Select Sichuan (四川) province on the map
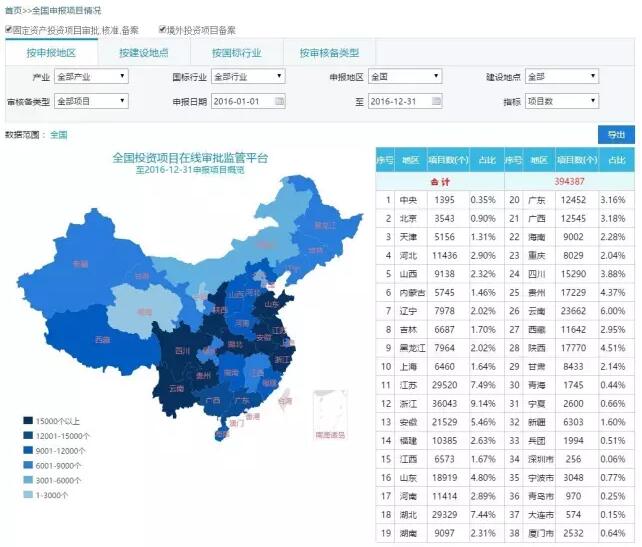The height and width of the screenshot is (547, 642). [x=182, y=350]
